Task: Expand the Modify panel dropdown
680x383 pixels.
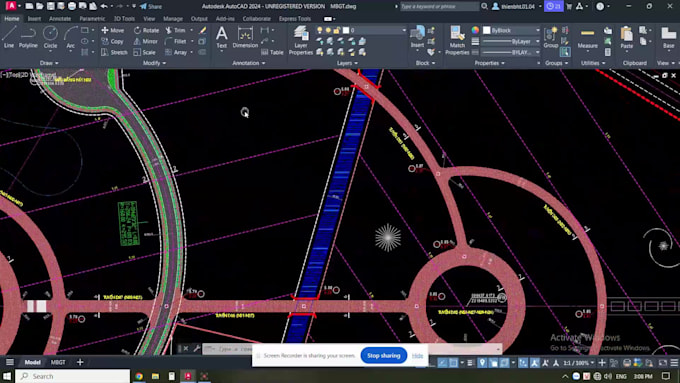Action: pos(154,63)
